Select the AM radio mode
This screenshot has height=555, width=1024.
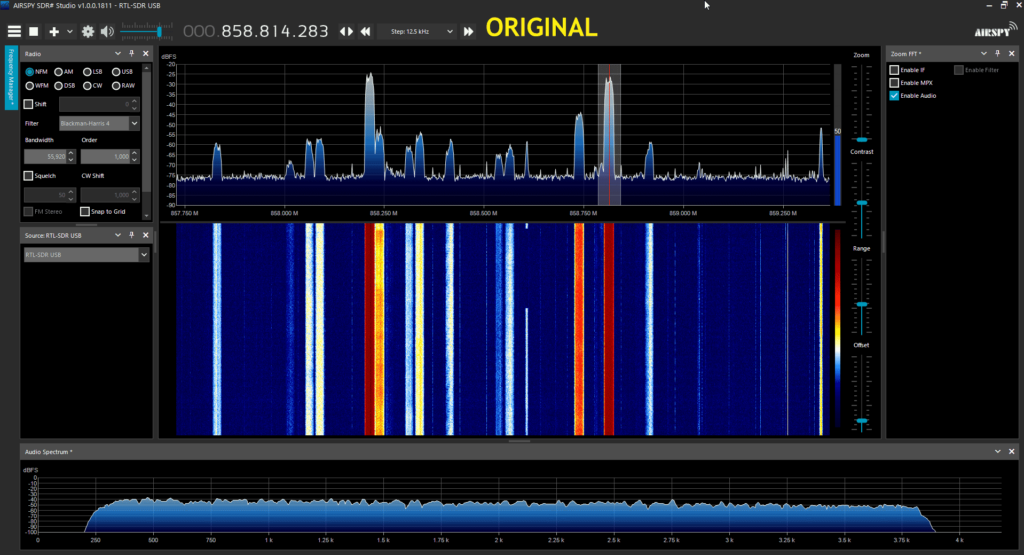(x=64, y=72)
